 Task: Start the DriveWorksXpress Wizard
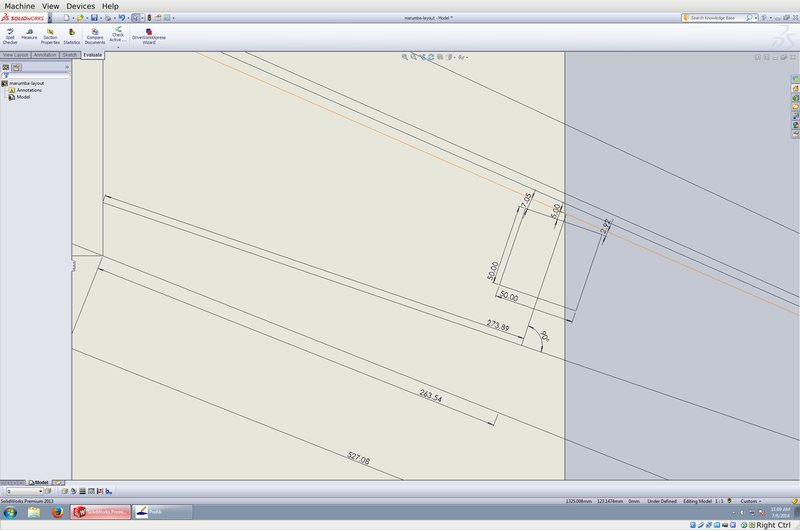(x=149, y=35)
